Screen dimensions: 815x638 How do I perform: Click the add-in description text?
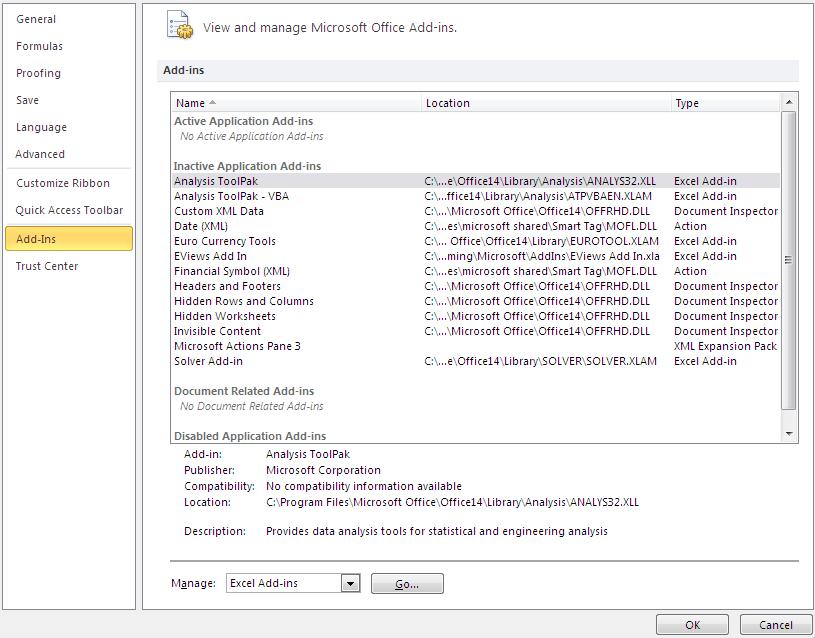tap(437, 531)
